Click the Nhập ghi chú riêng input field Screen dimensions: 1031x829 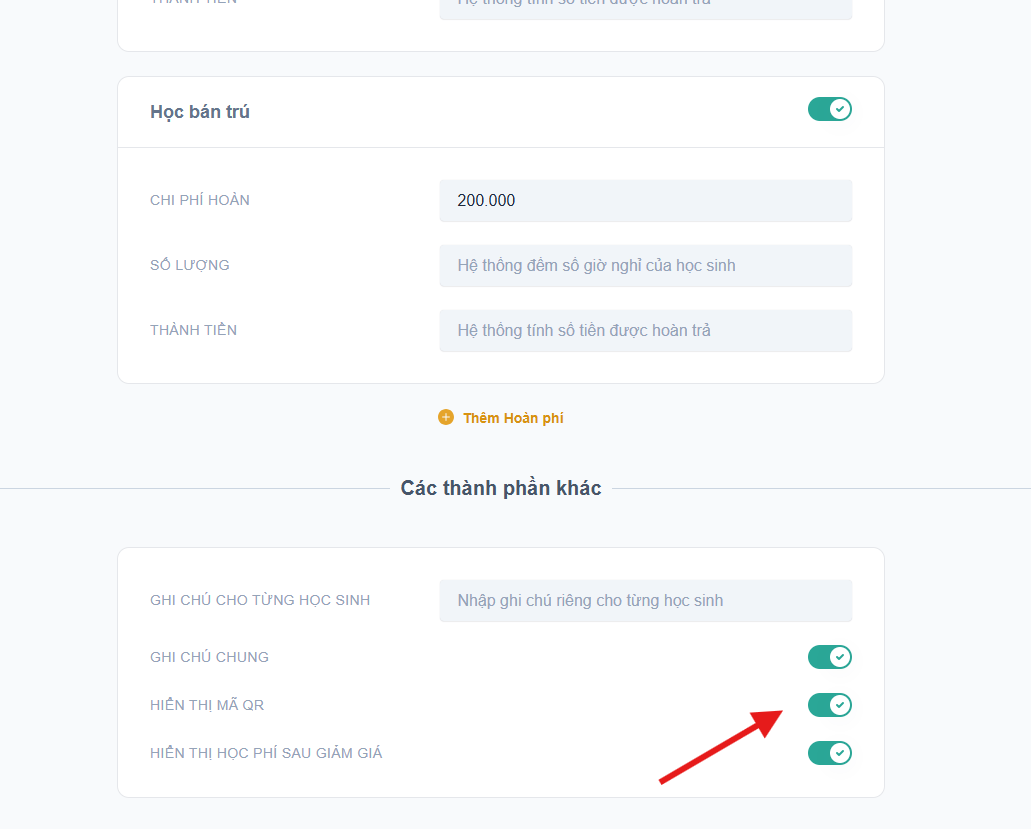(x=645, y=601)
